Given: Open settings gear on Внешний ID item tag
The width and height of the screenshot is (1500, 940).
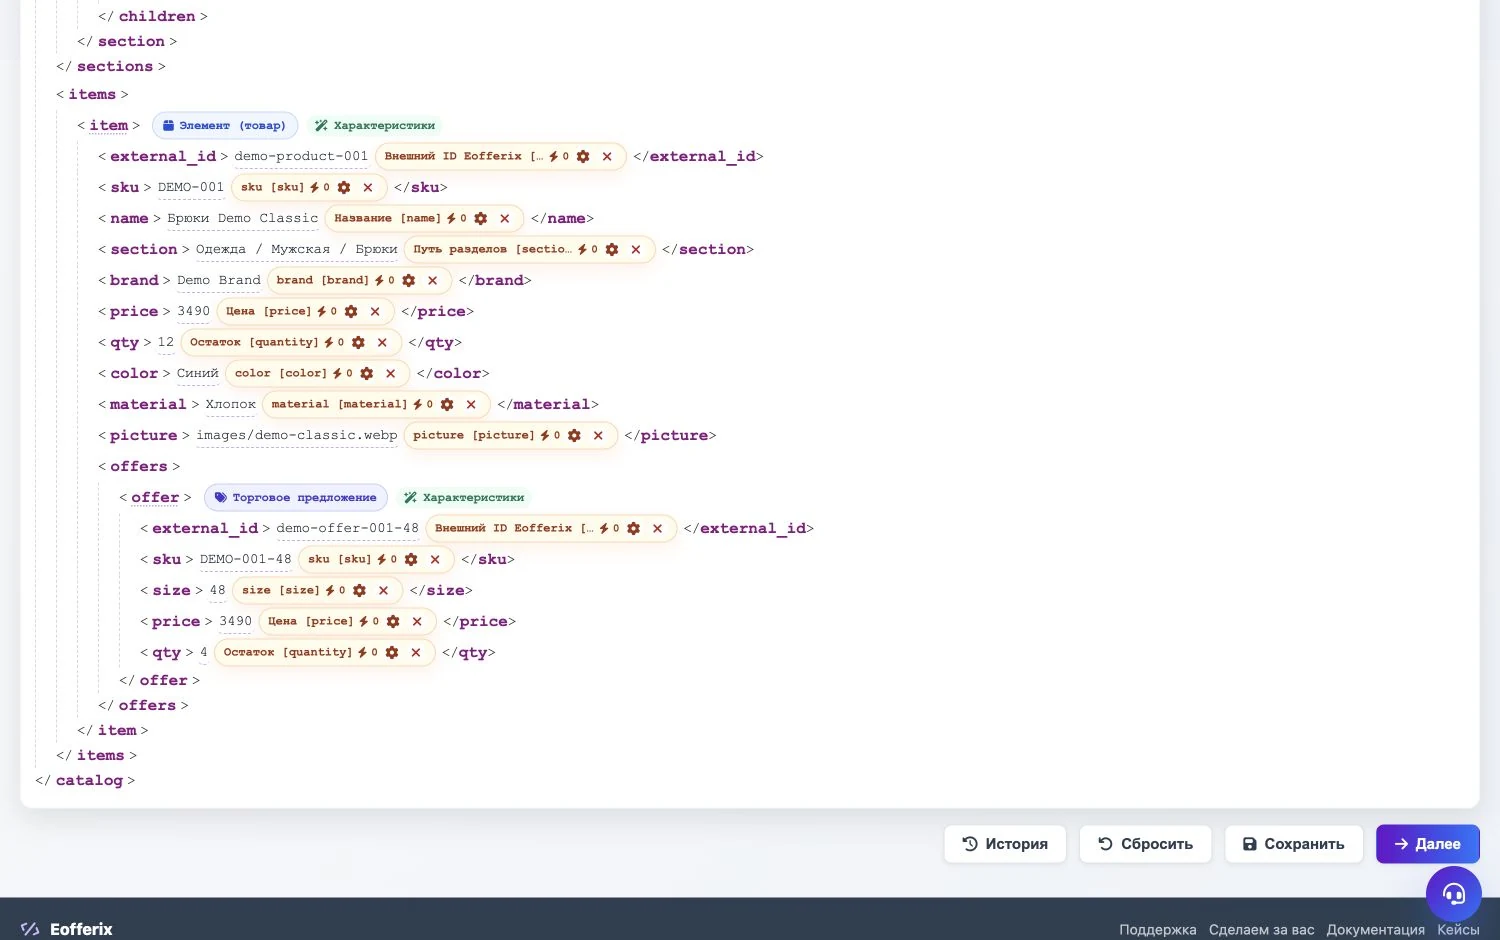Looking at the screenshot, I should [x=583, y=157].
